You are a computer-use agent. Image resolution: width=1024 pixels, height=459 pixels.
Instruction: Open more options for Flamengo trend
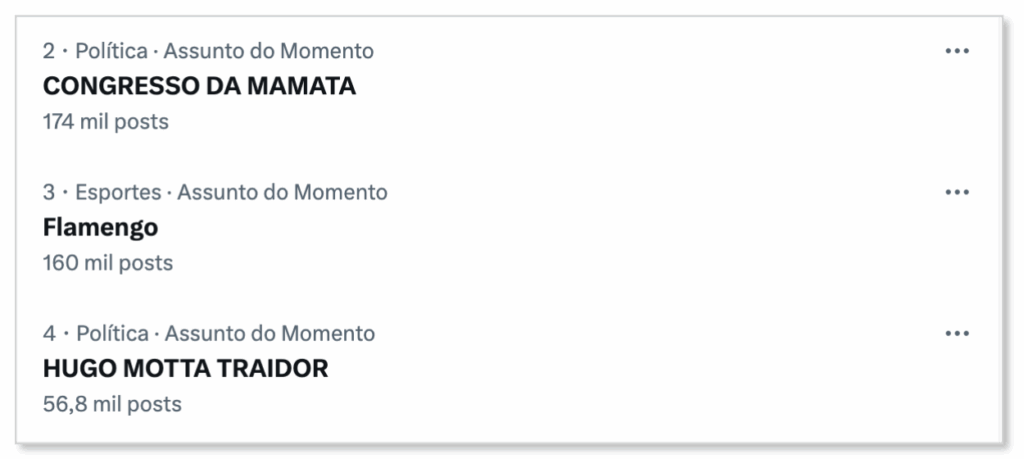(x=957, y=192)
